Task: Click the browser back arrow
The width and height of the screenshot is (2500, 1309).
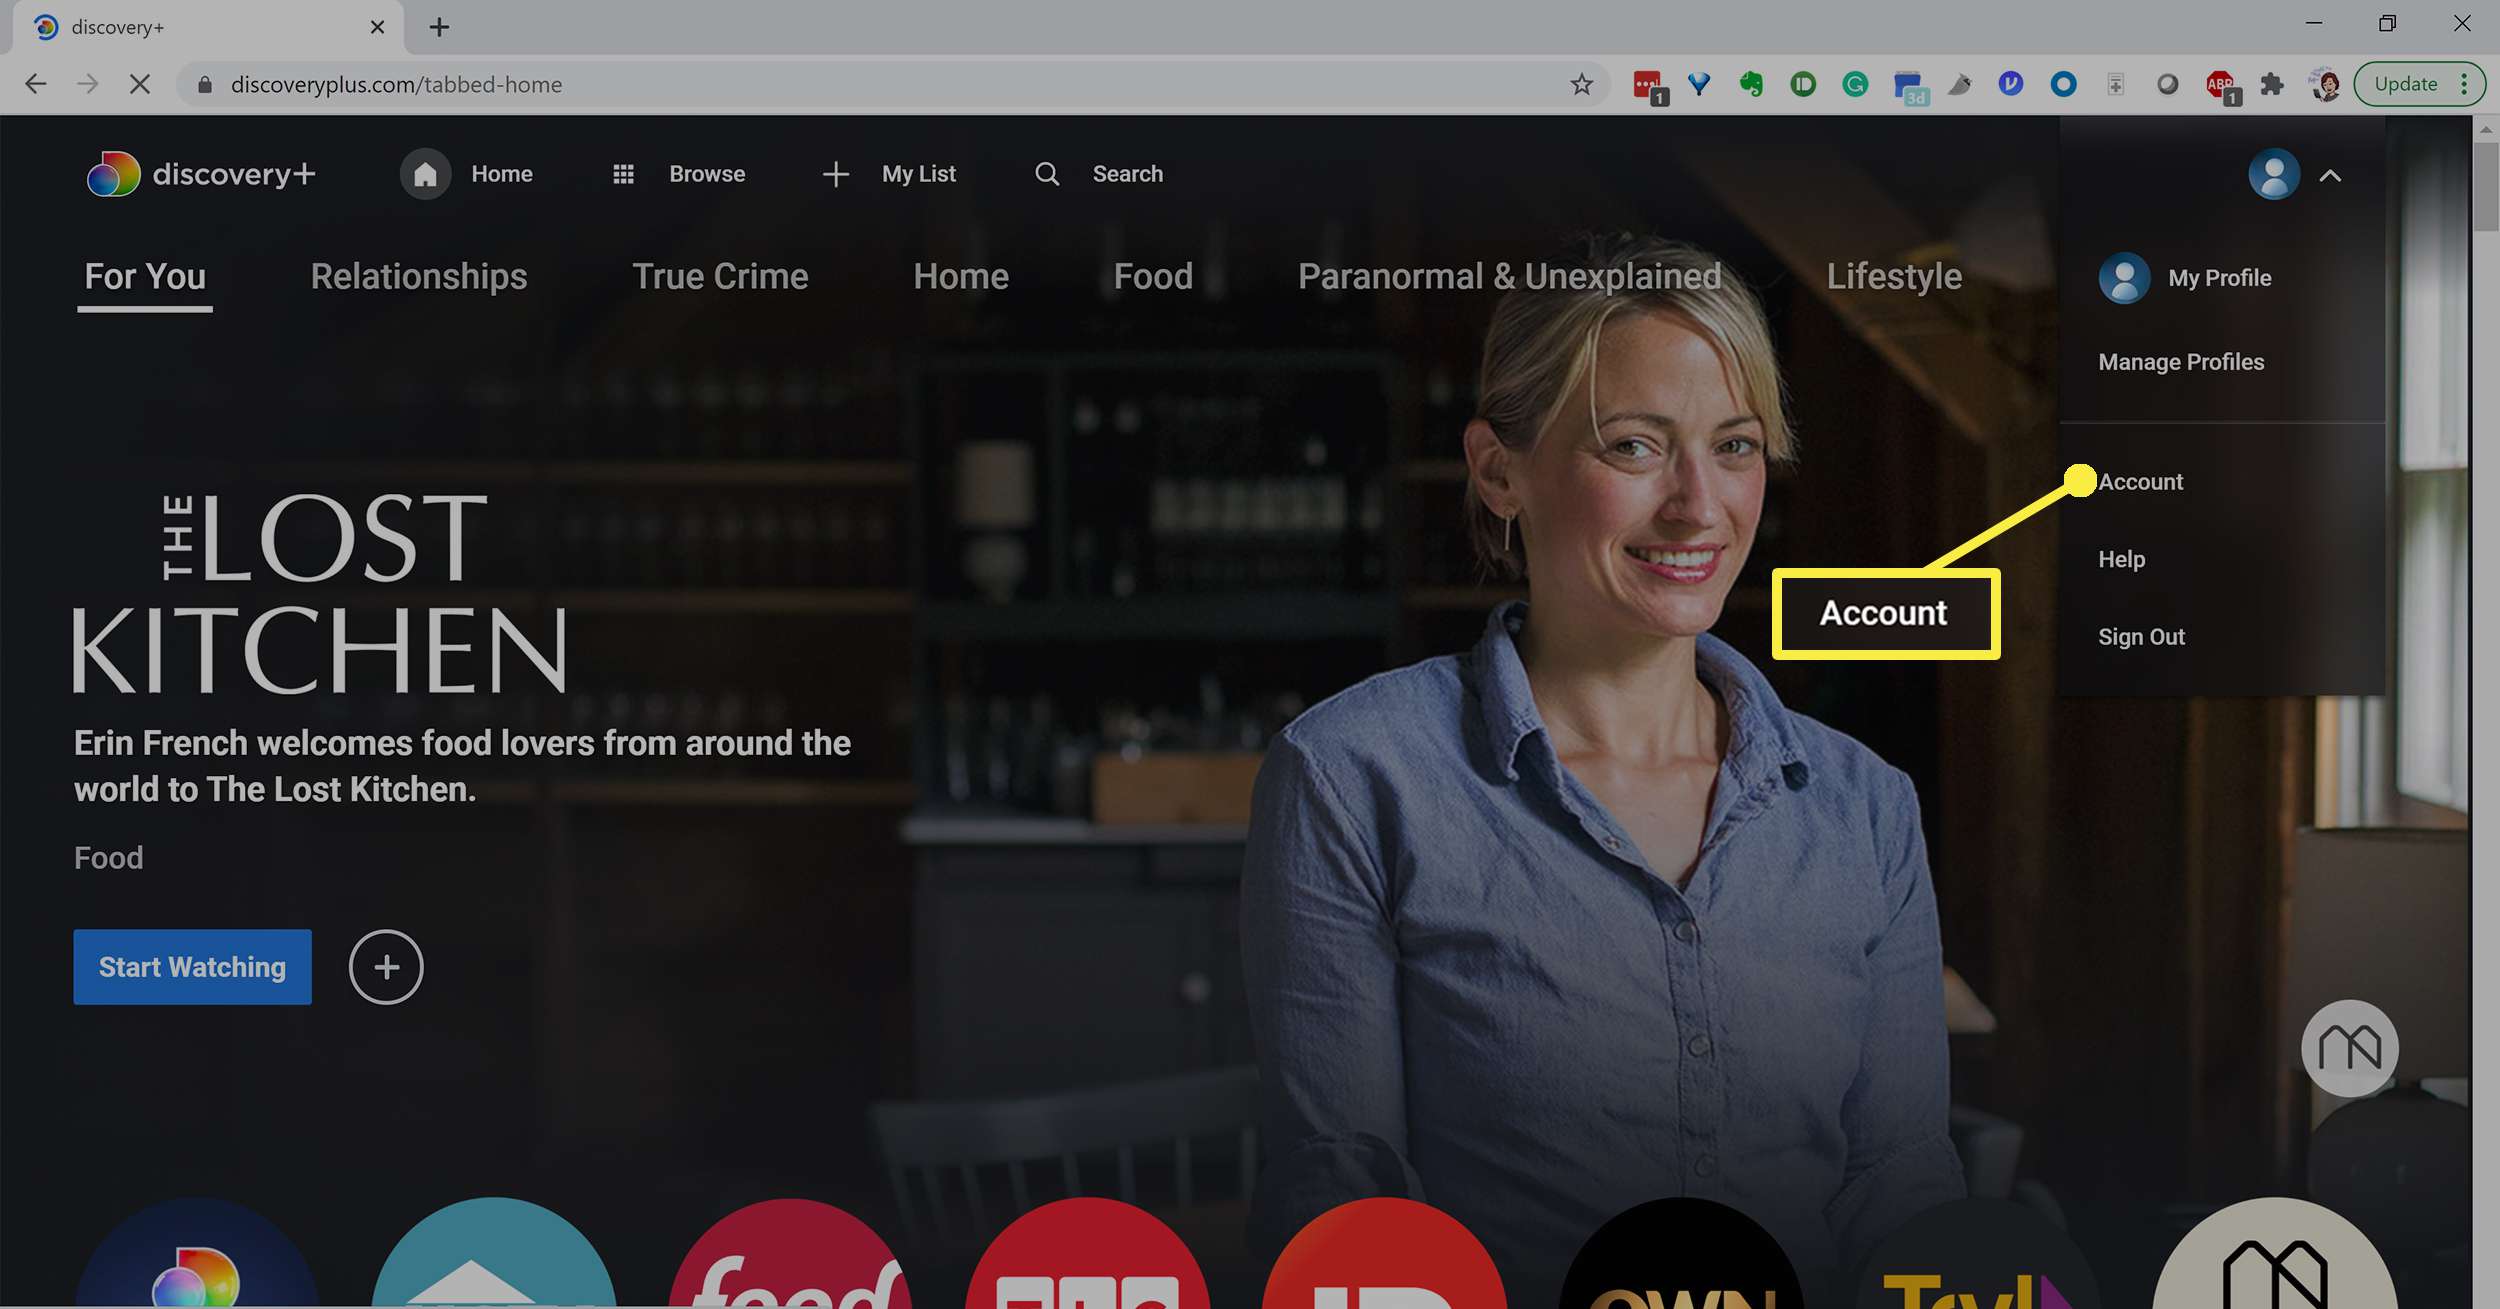Action: [36, 84]
